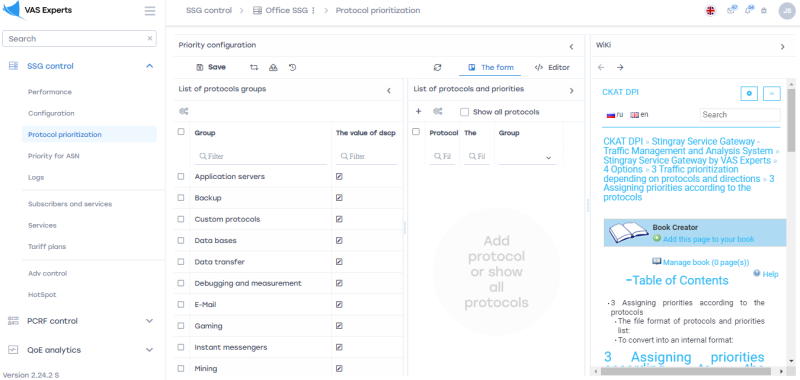Enable Show all protocols checkbox

point(464,112)
